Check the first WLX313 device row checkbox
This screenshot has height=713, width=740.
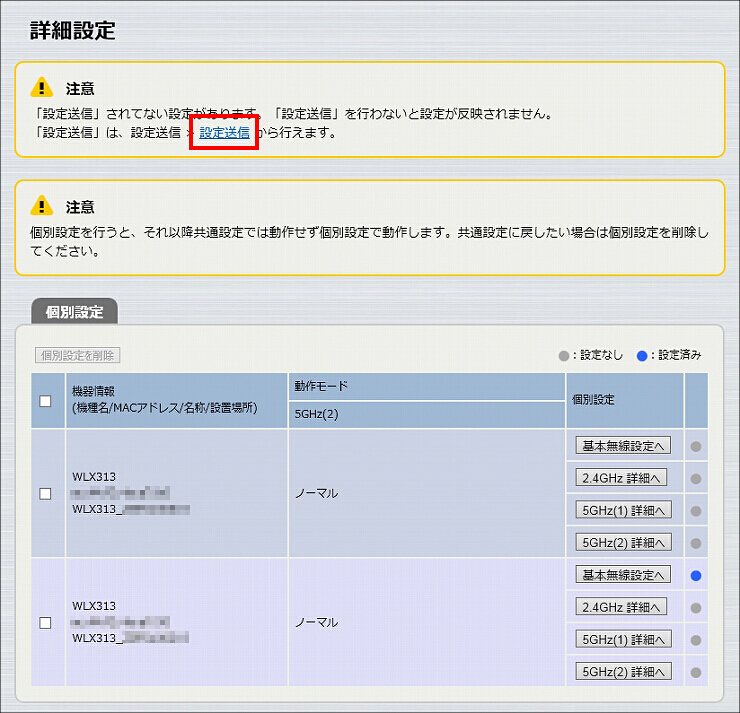tap(45, 494)
